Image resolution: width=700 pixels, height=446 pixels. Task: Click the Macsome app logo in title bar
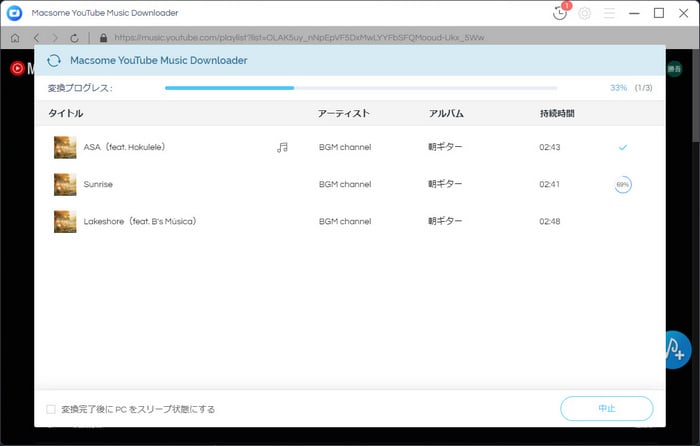click(x=14, y=13)
